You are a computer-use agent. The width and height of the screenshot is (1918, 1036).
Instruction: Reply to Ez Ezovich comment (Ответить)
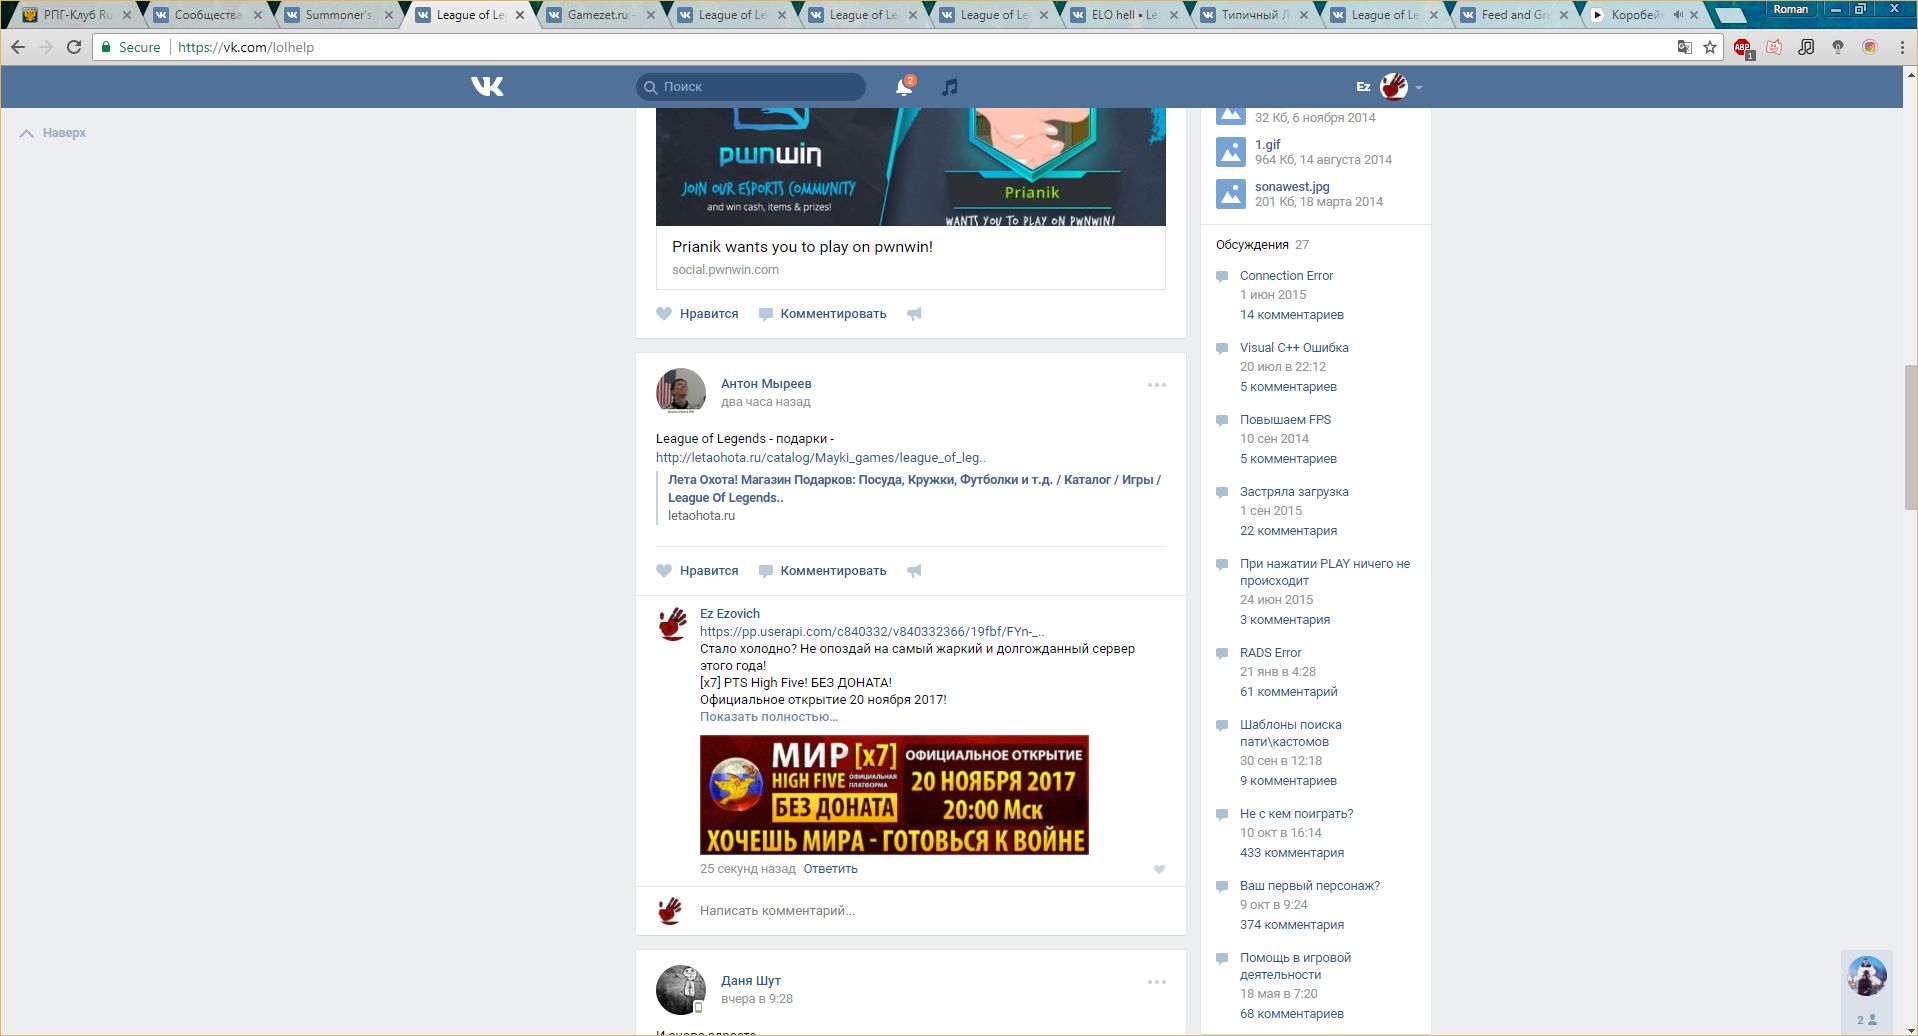(x=830, y=869)
